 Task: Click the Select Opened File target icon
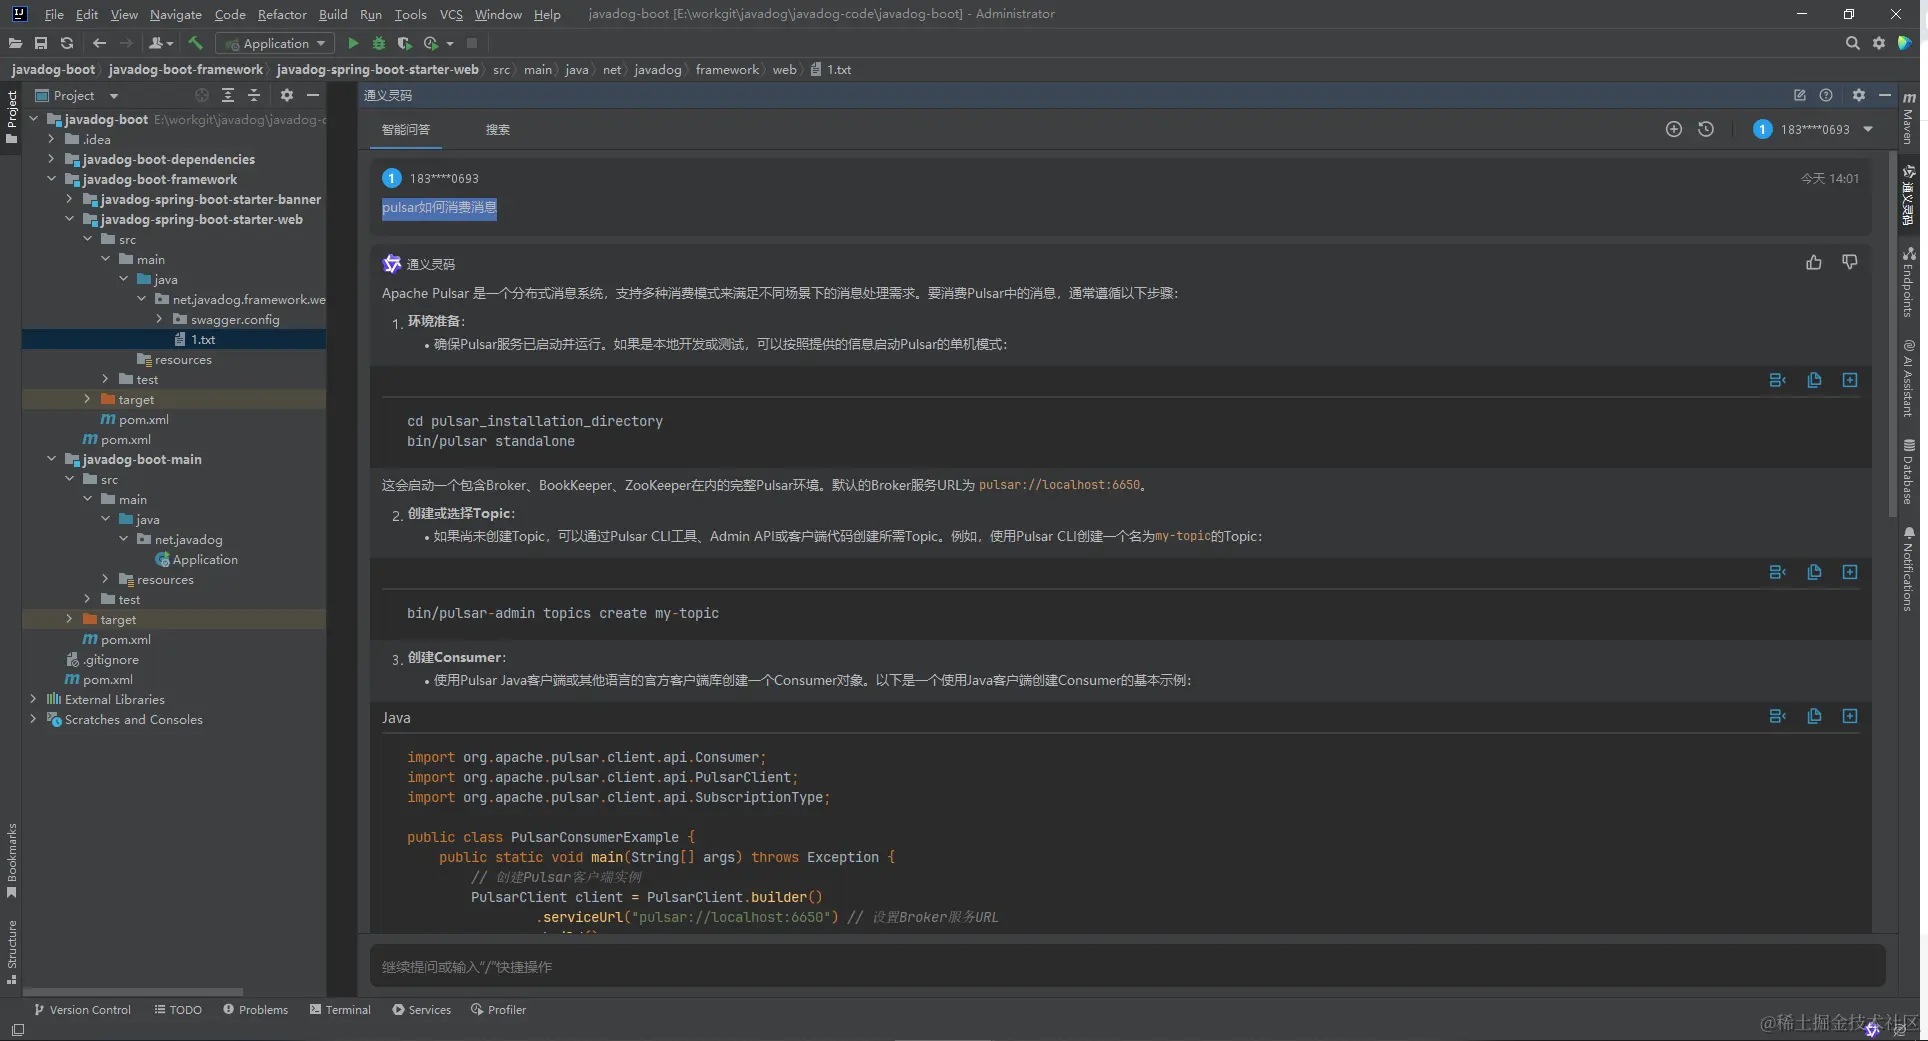pyautogui.click(x=202, y=95)
